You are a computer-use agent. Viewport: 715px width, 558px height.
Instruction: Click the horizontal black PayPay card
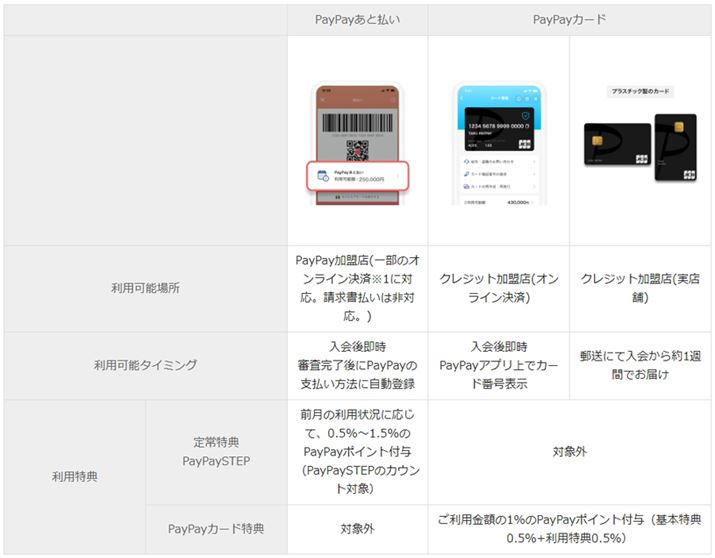click(617, 144)
